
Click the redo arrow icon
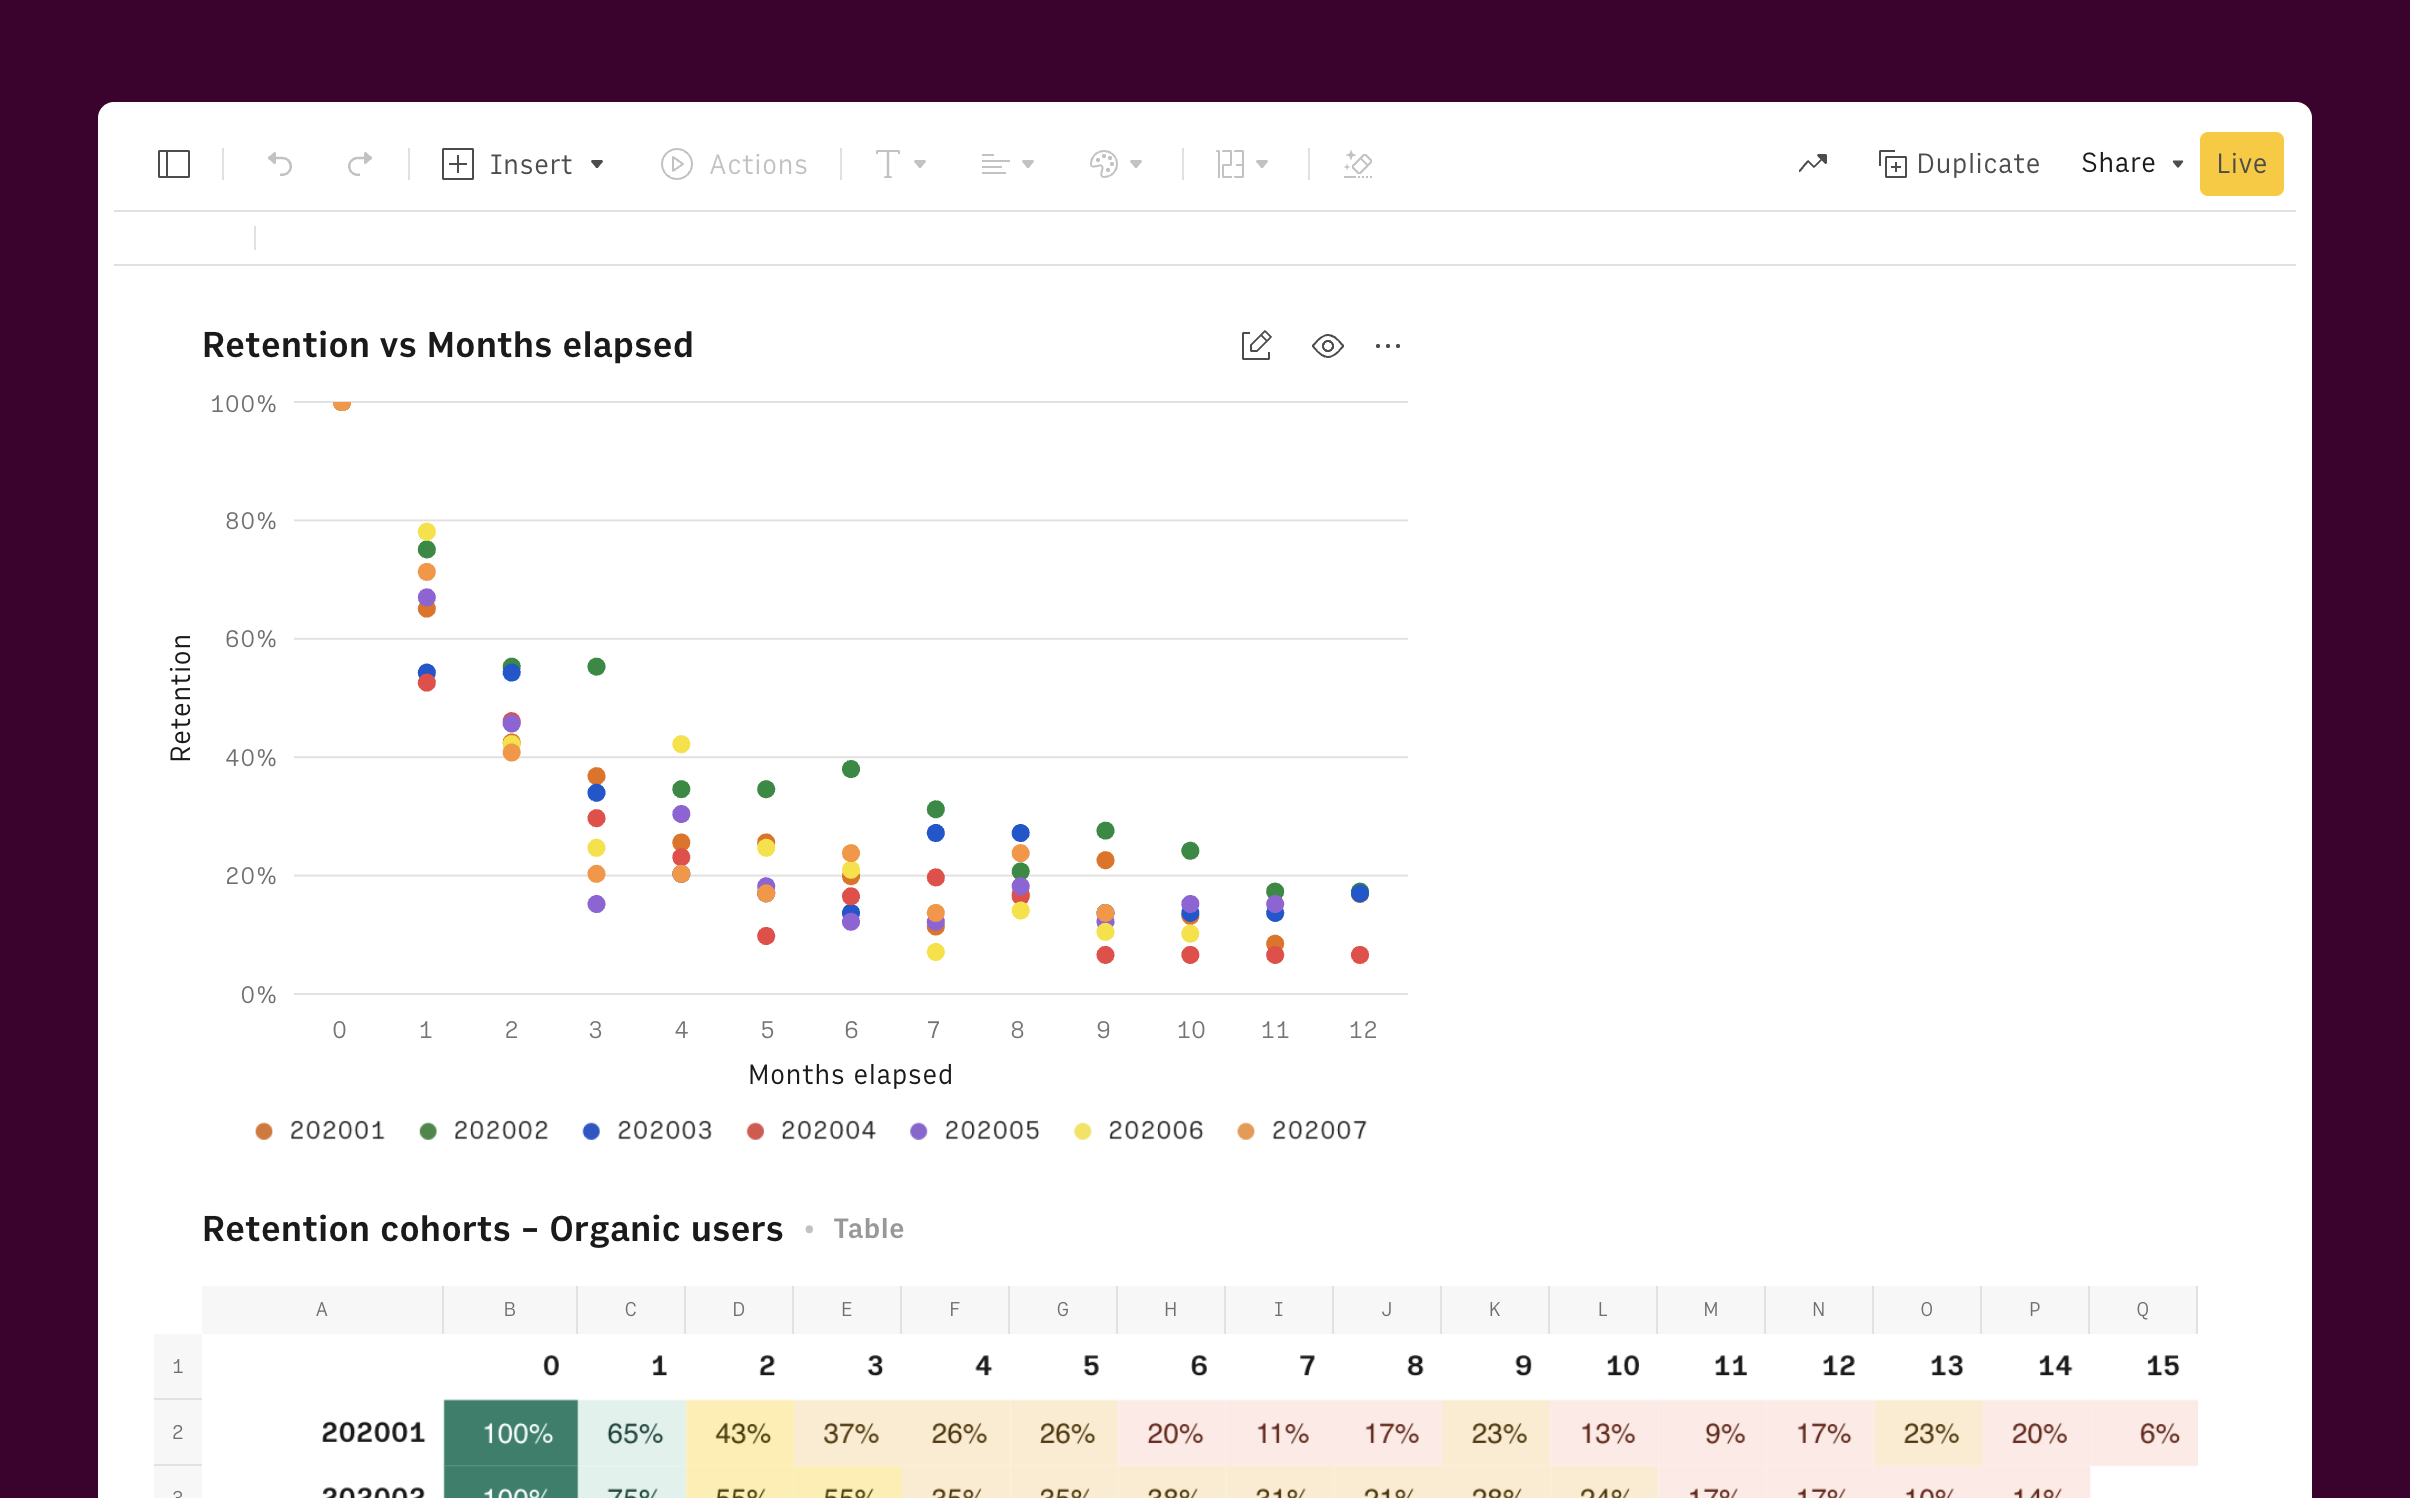pos(360,164)
